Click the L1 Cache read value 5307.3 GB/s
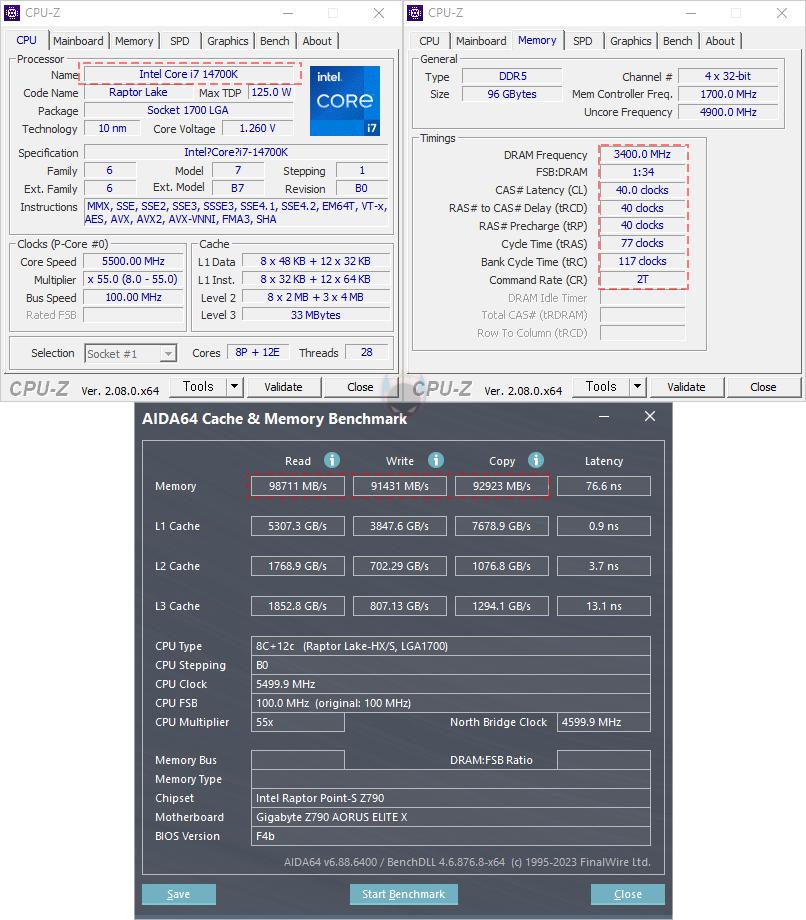The image size is (806, 920). pos(297,526)
